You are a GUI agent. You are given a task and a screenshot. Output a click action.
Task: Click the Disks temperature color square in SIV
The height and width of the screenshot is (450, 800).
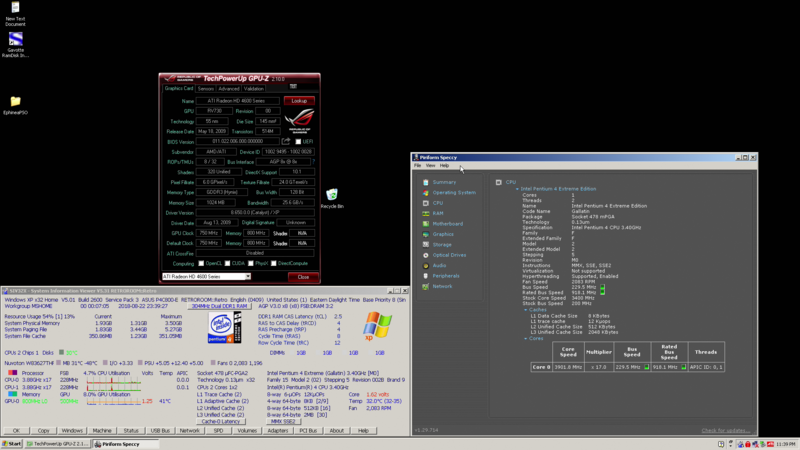(61, 353)
